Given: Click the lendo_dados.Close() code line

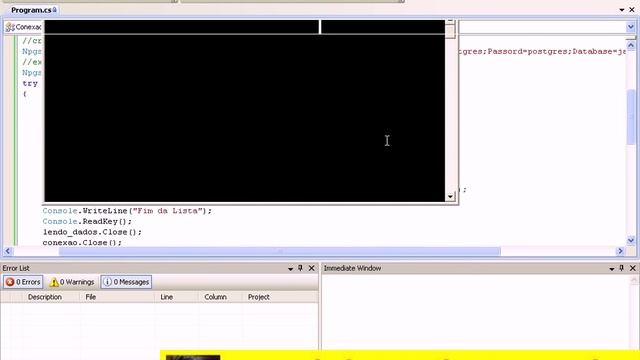Looking at the screenshot, I should click(92, 232).
